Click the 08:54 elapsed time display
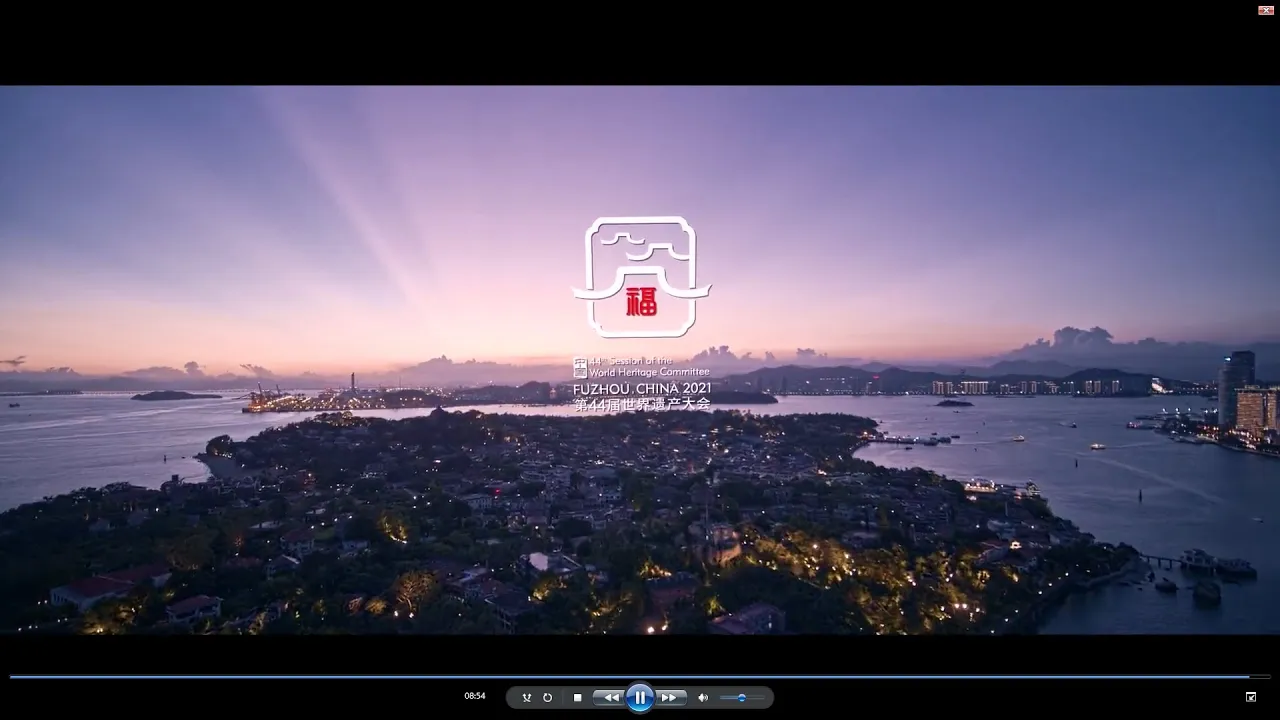This screenshot has height=720, width=1280. click(475, 696)
